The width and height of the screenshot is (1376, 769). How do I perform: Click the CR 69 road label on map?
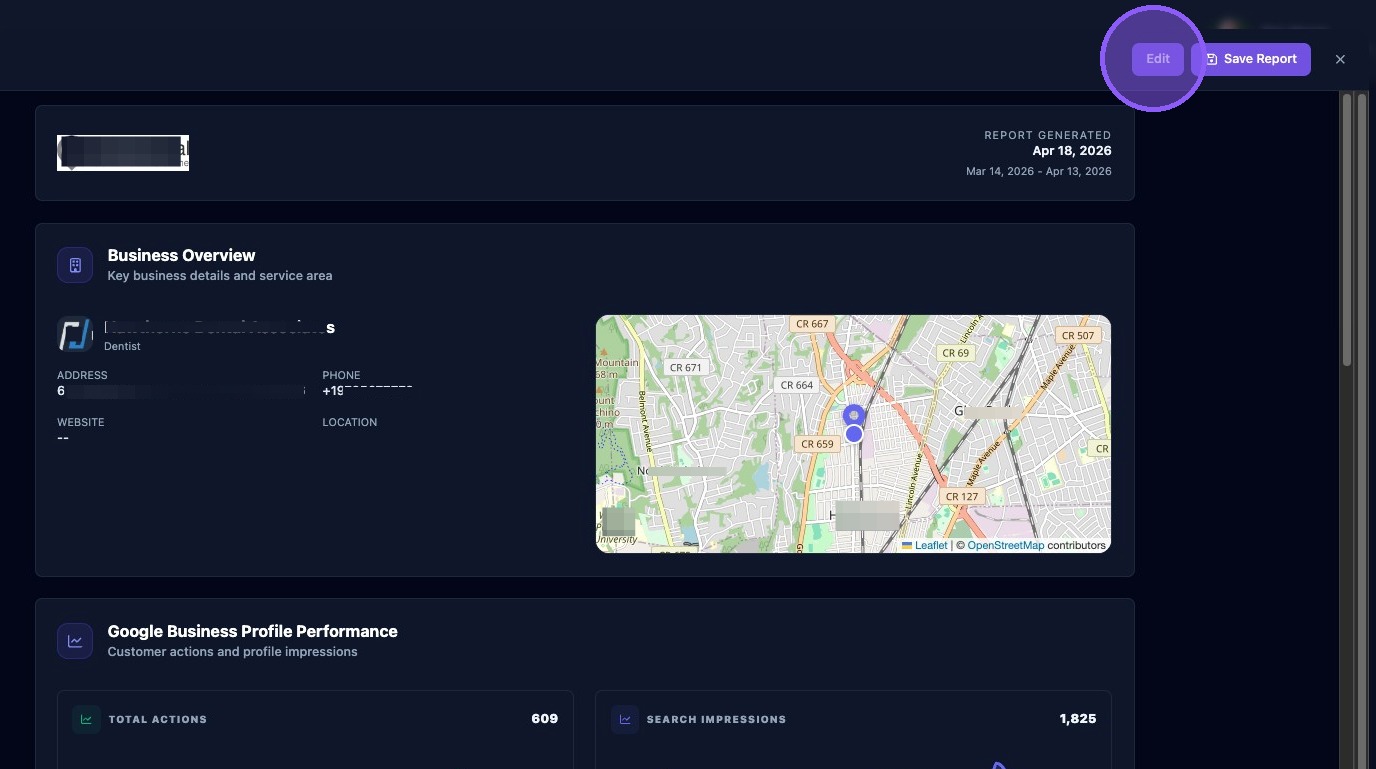point(956,353)
